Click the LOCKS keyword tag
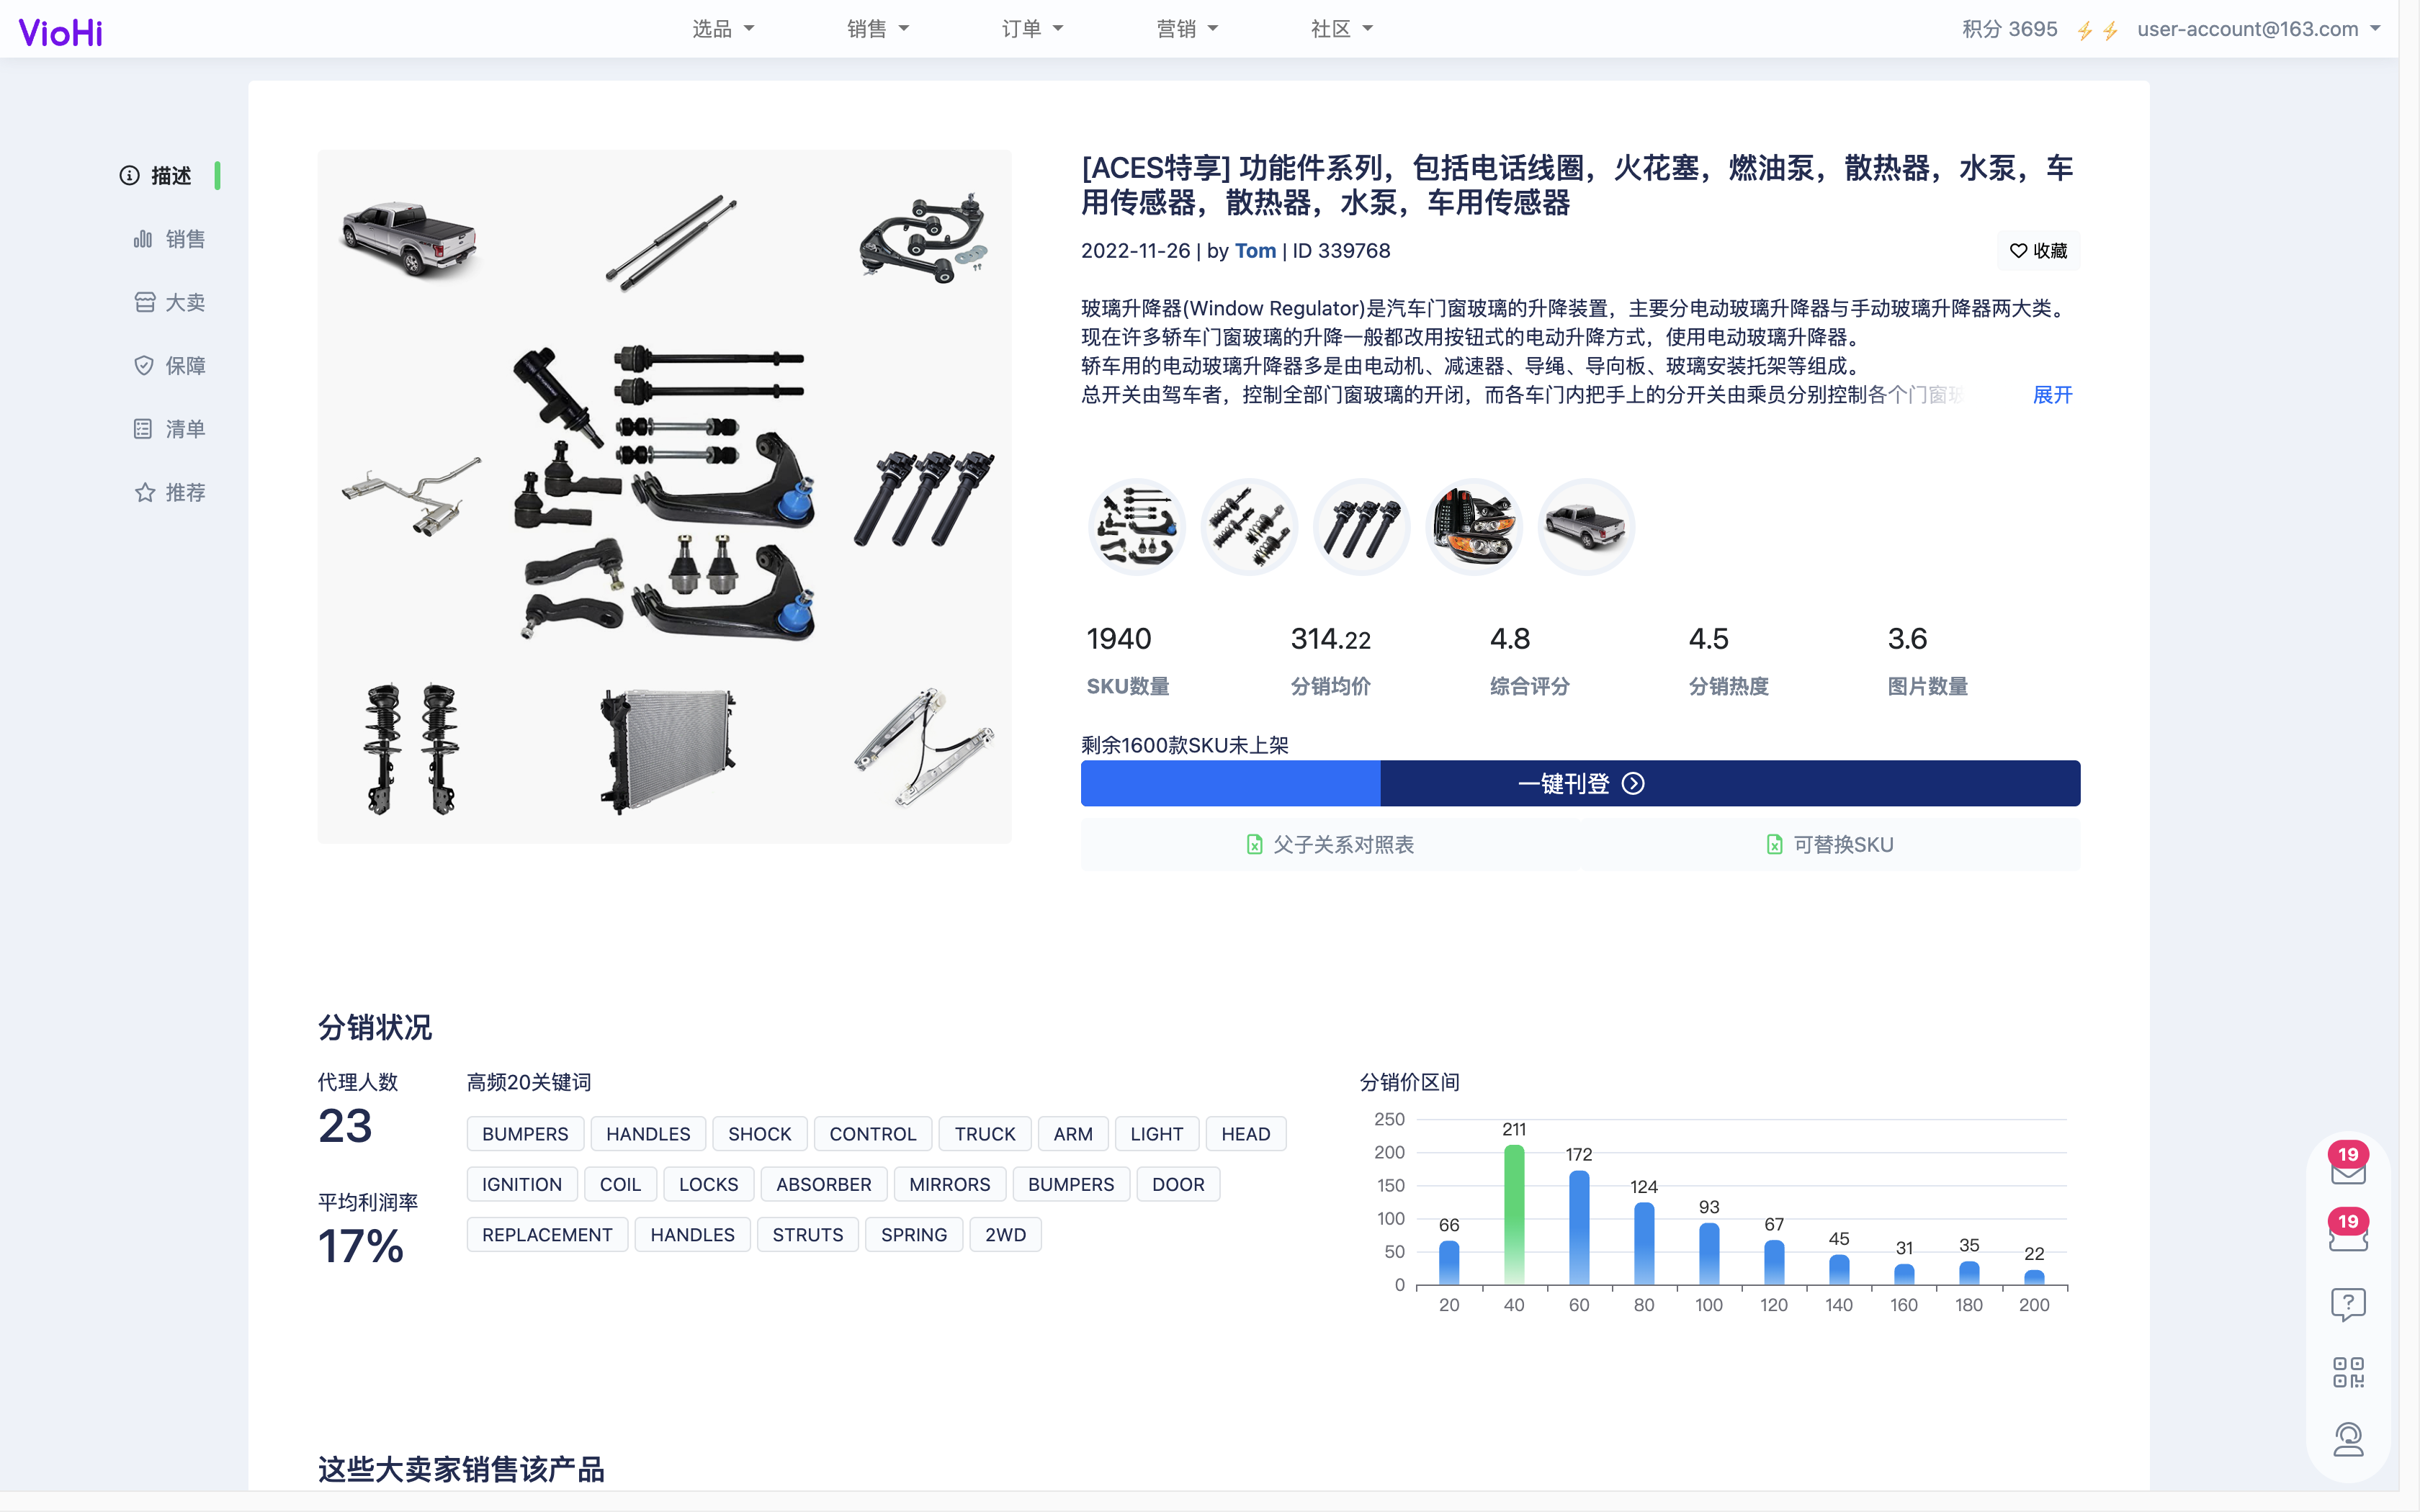This screenshot has height=1512, width=2420. click(x=708, y=1184)
